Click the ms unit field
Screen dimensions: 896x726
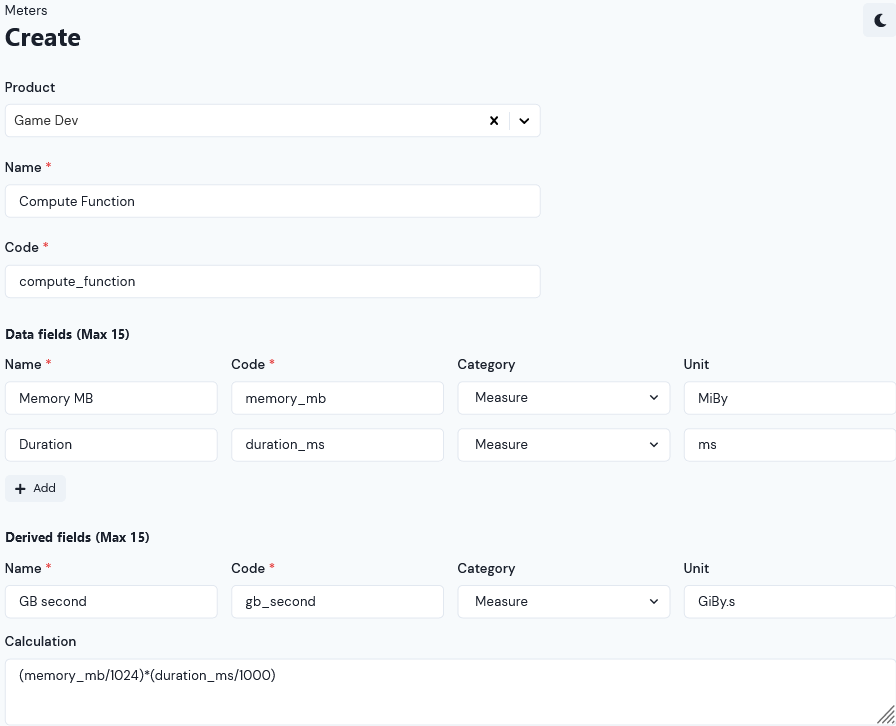[790, 445]
